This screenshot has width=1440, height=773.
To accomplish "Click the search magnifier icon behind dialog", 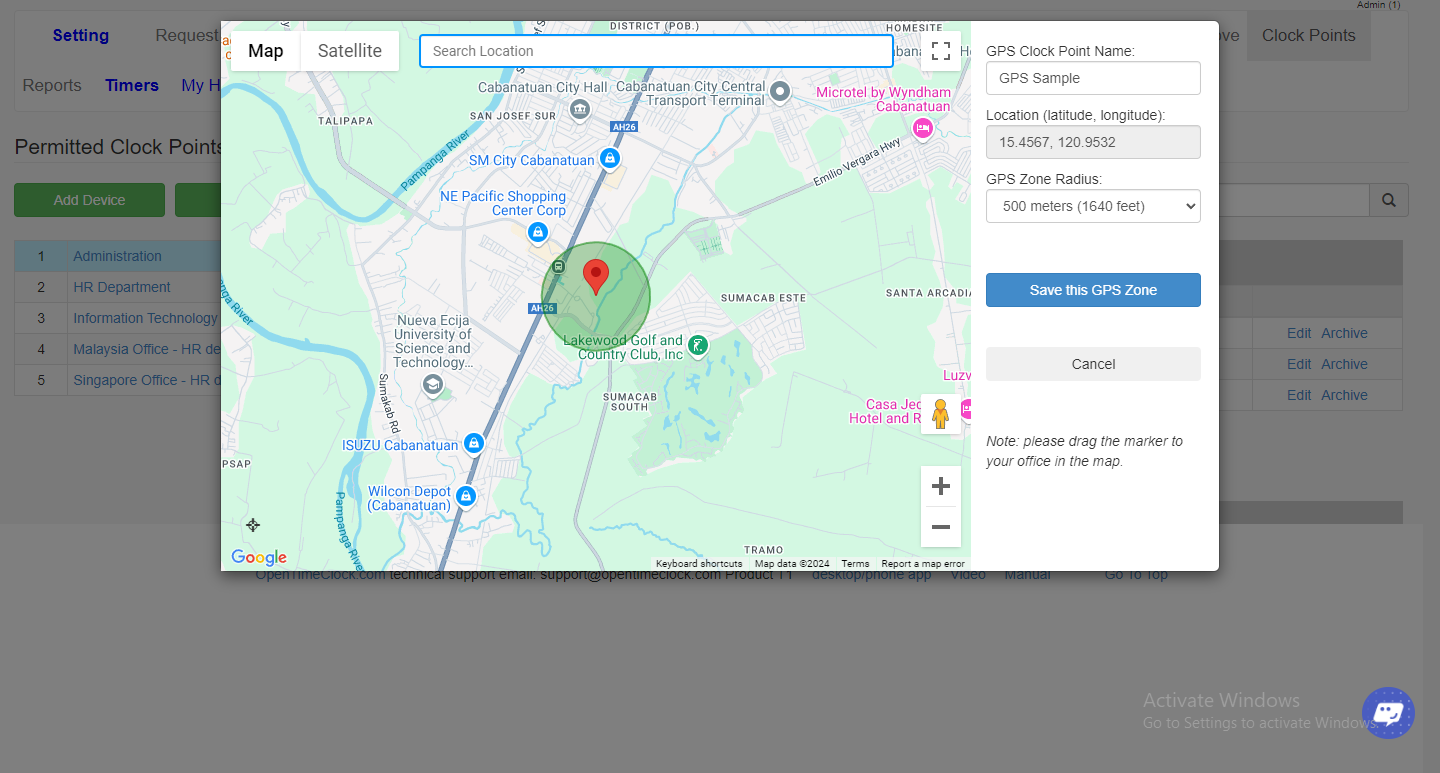I will (1389, 200).
